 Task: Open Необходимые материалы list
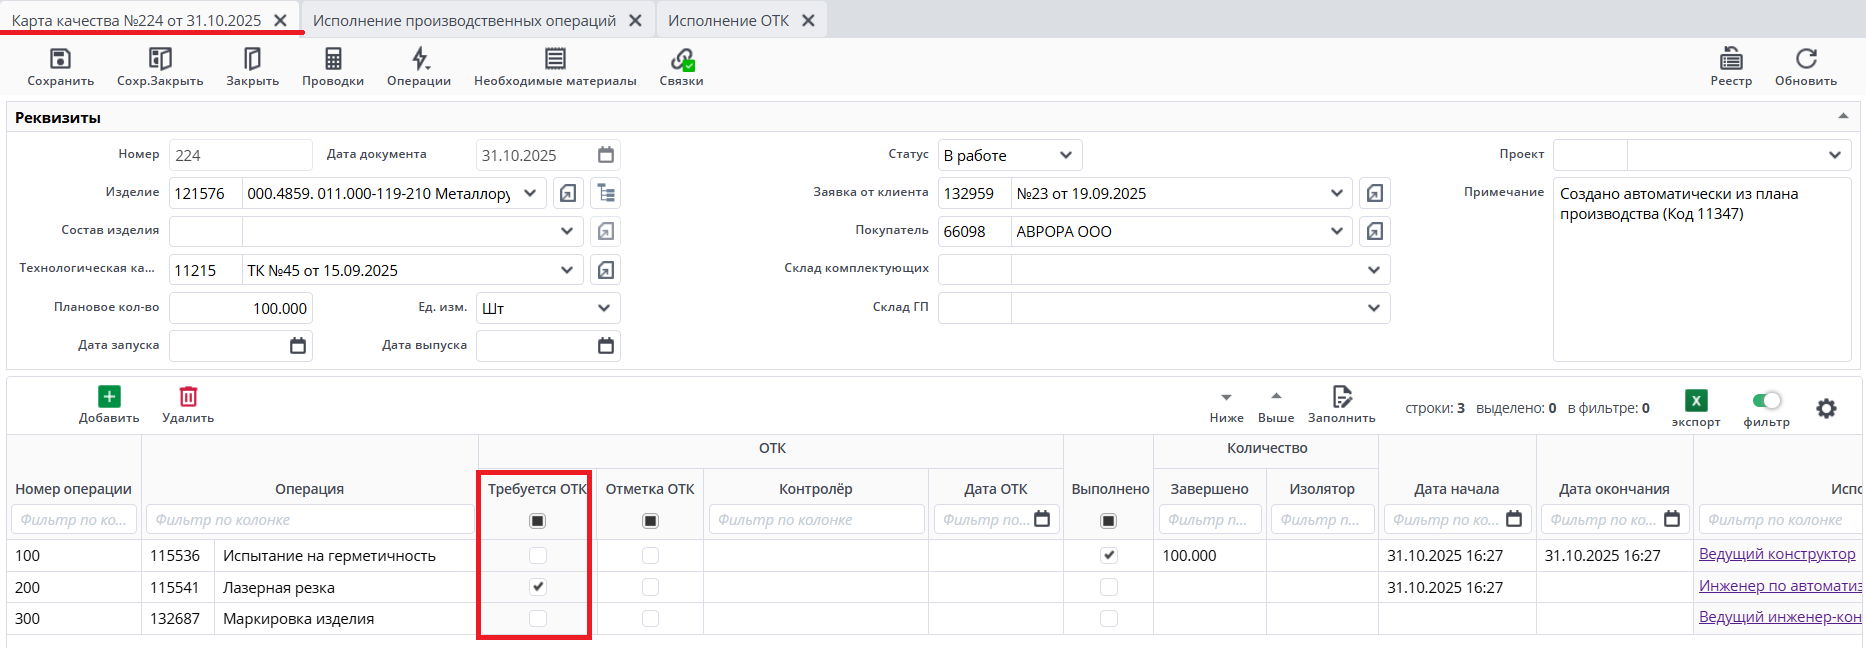(x=555, y=60)
